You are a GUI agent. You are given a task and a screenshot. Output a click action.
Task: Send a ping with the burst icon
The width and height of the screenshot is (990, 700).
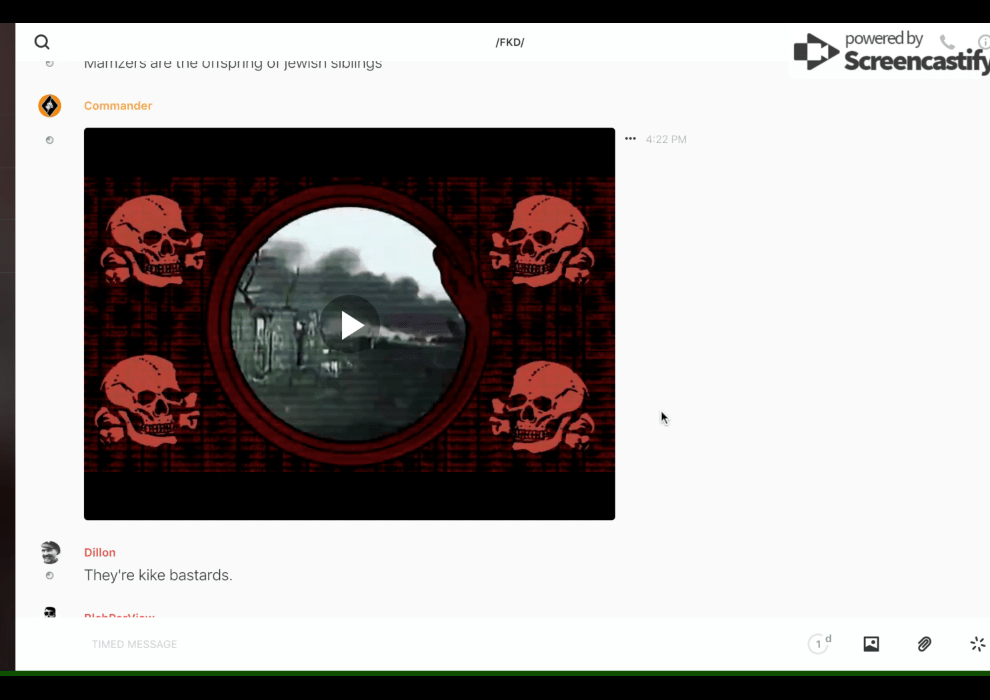click(x=977, y=644)
